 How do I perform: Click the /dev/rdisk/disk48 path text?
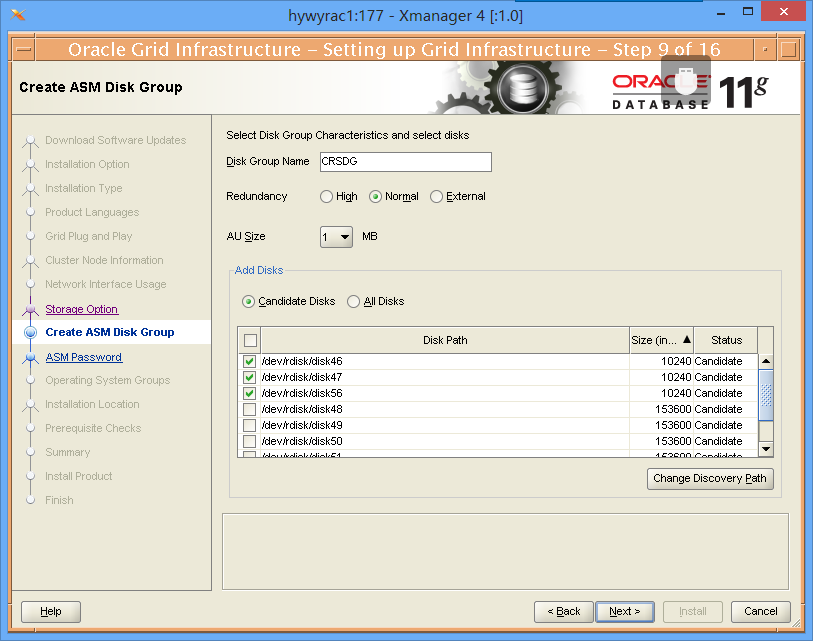pos(302,409)
